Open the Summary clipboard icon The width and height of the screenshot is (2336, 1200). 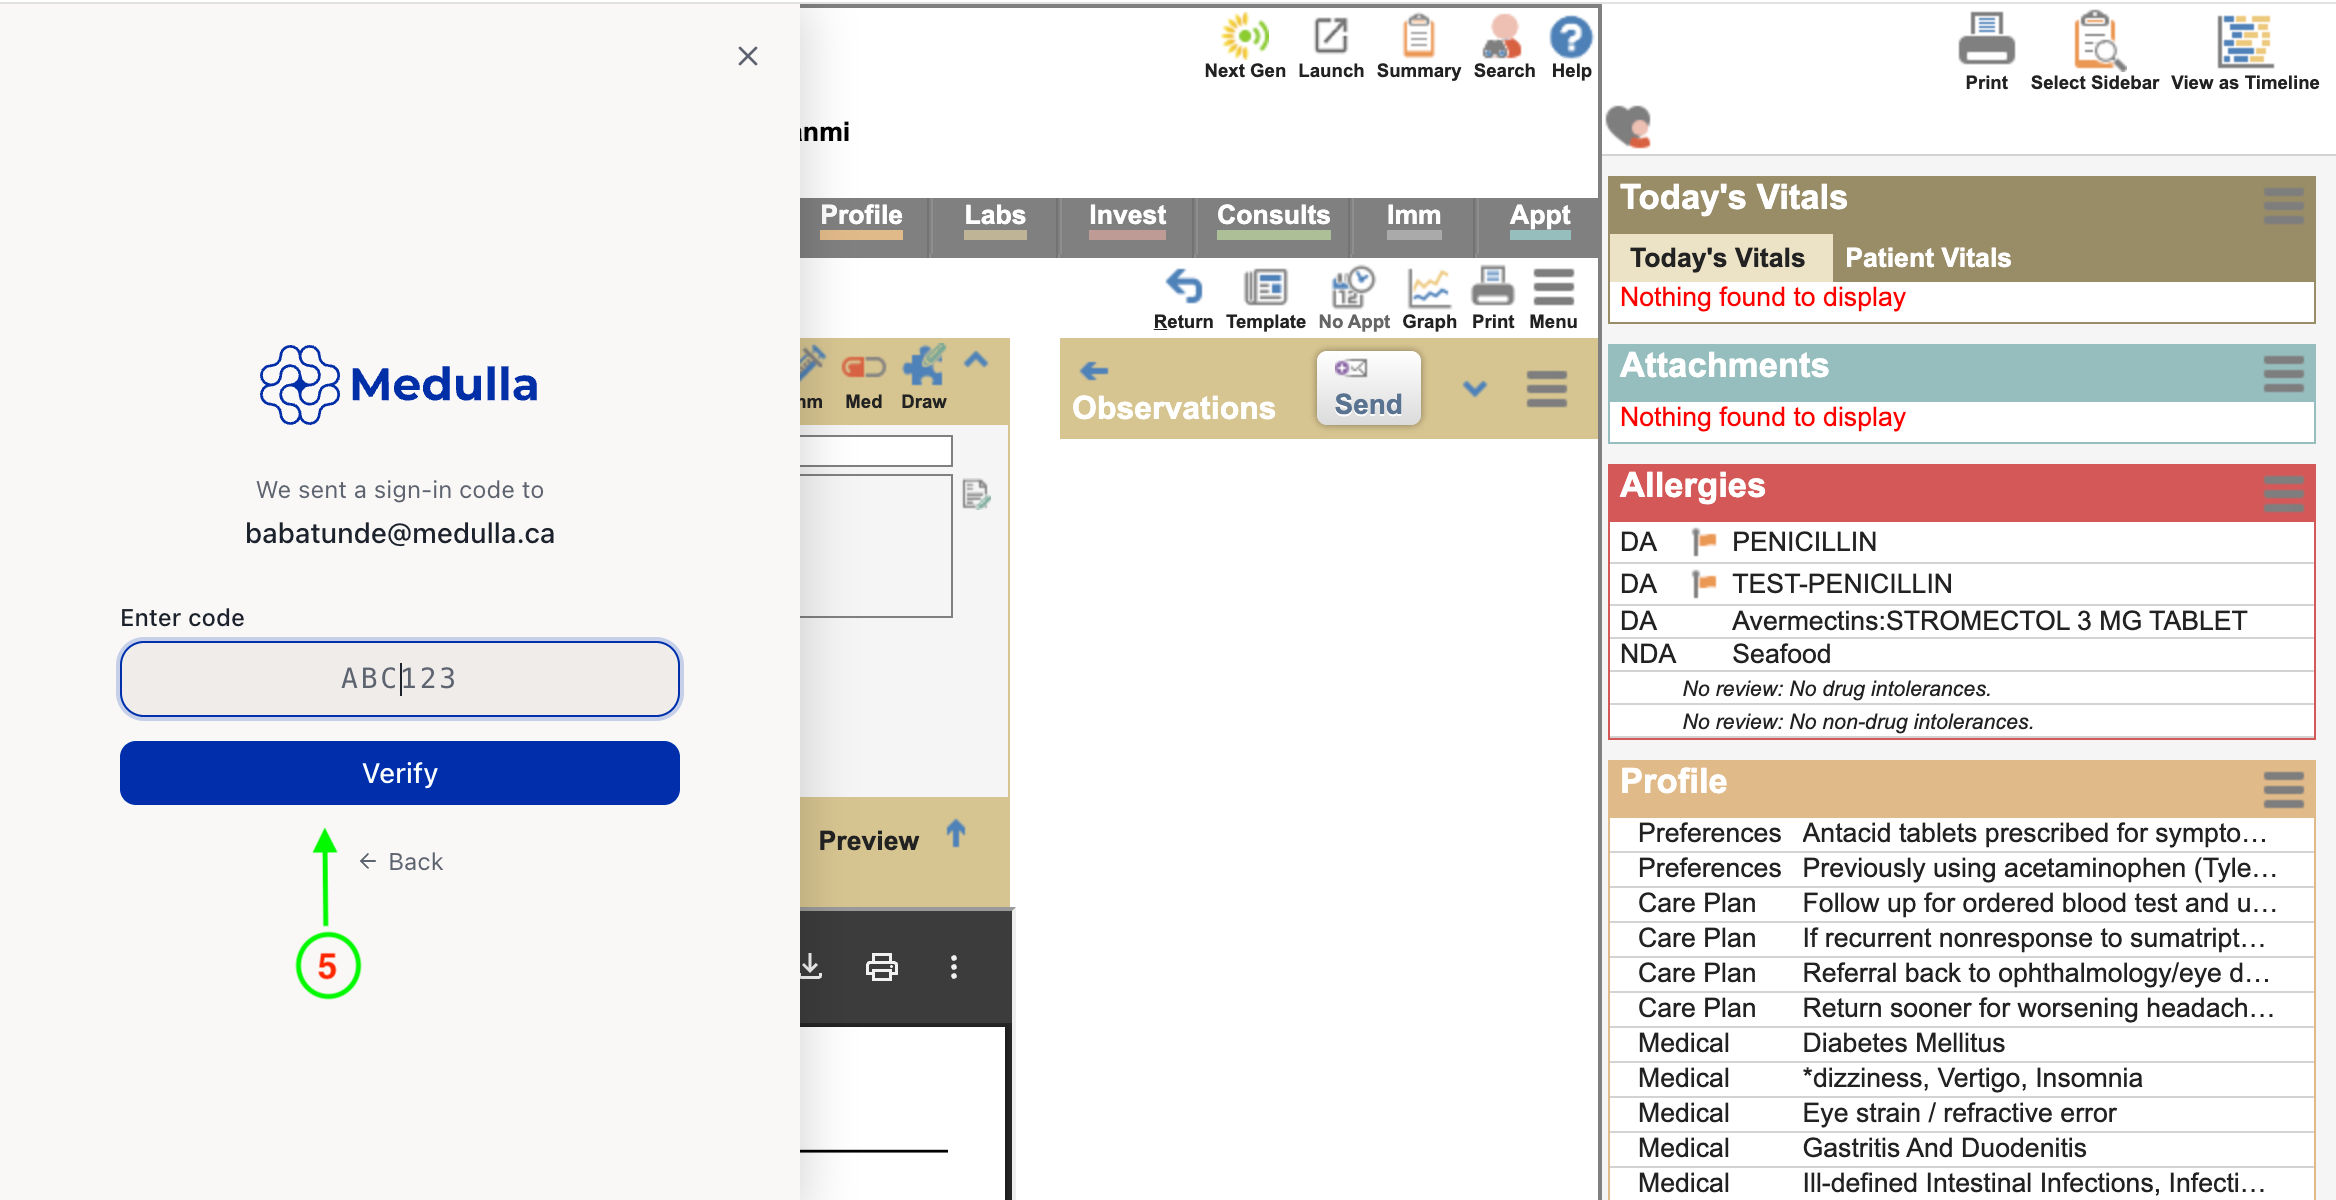pos(1418,47)
